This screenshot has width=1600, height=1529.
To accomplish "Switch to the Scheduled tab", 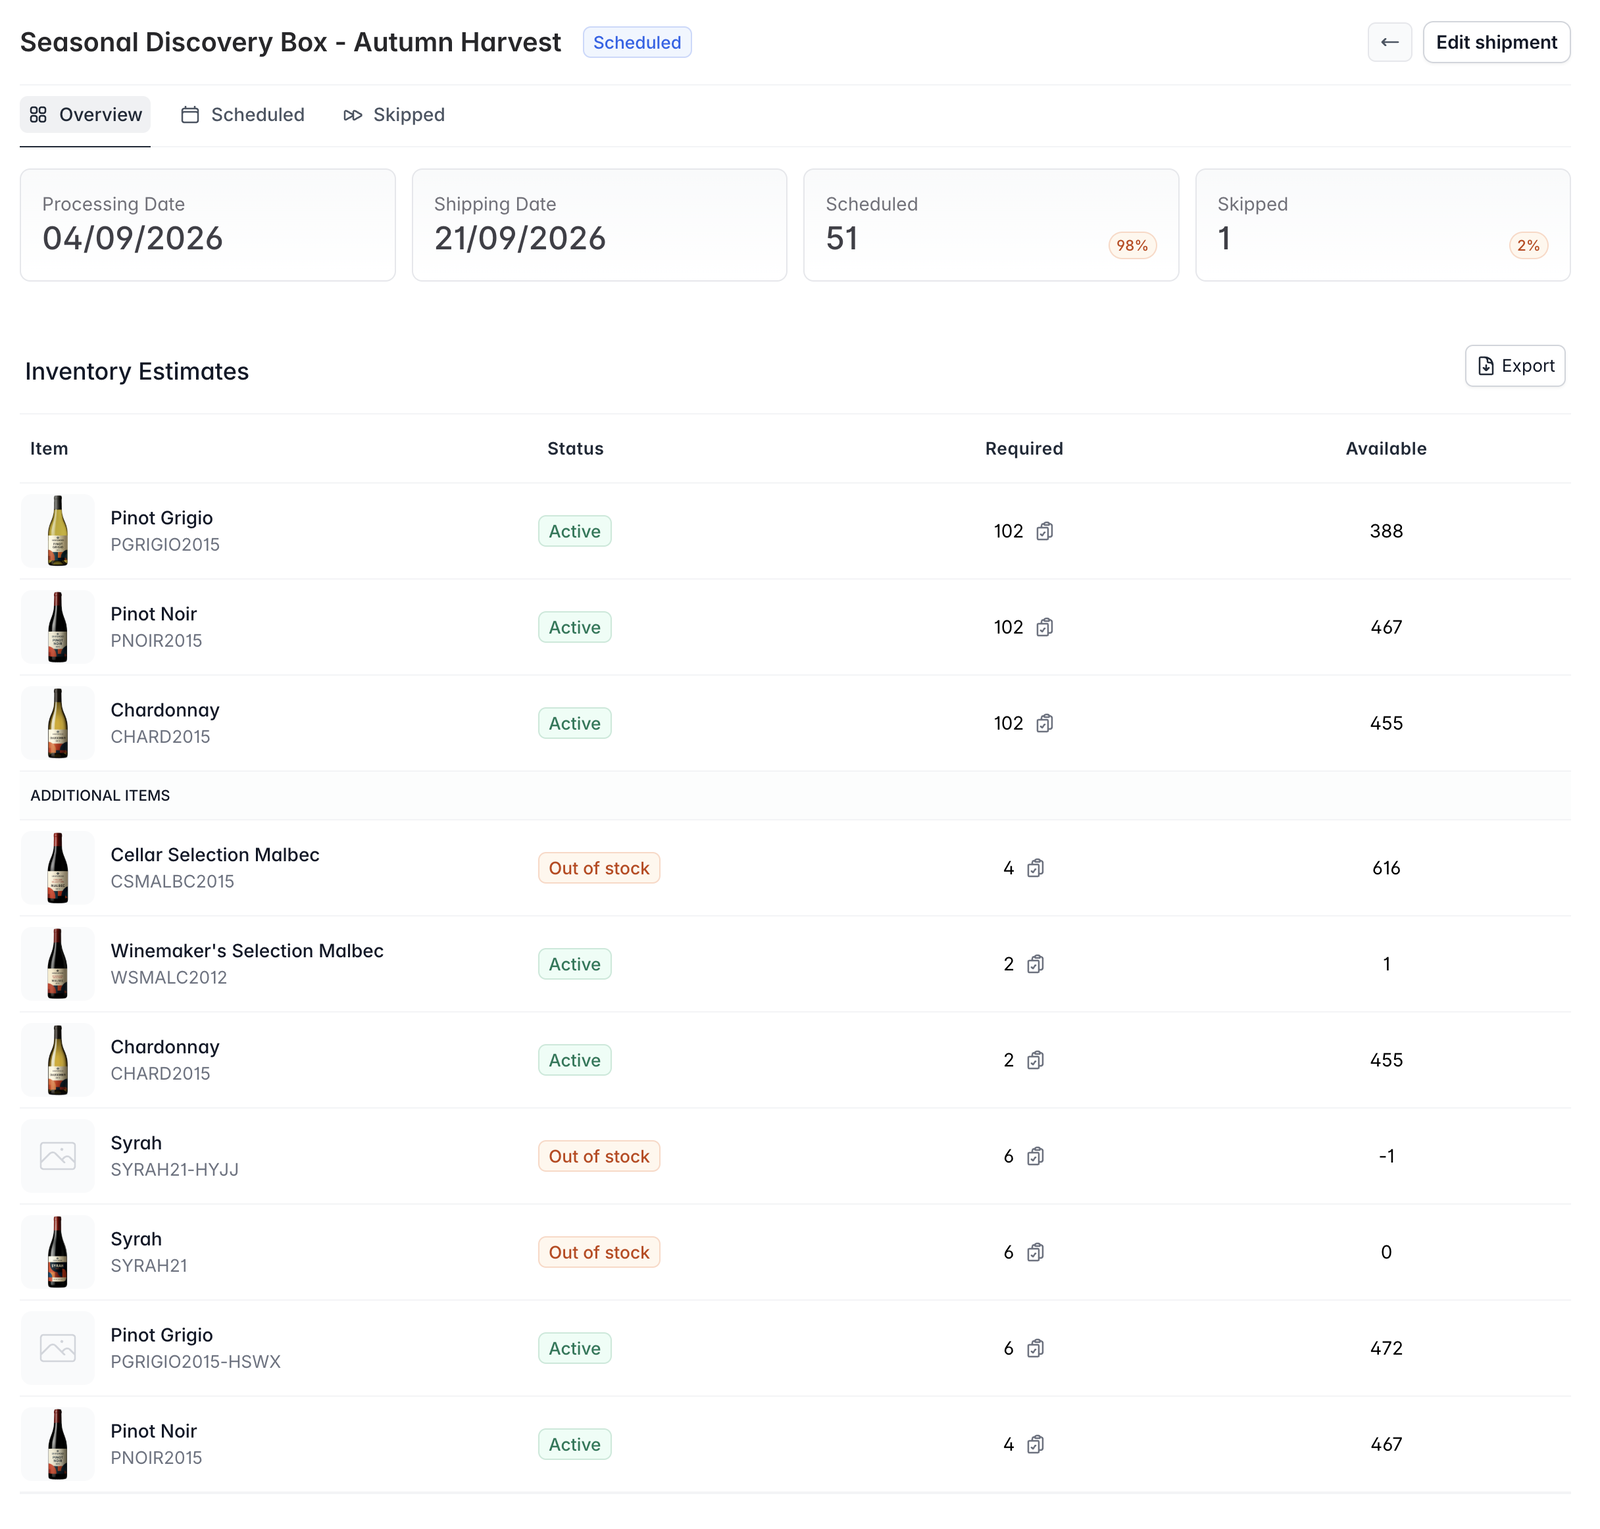I will coord(243,115).
